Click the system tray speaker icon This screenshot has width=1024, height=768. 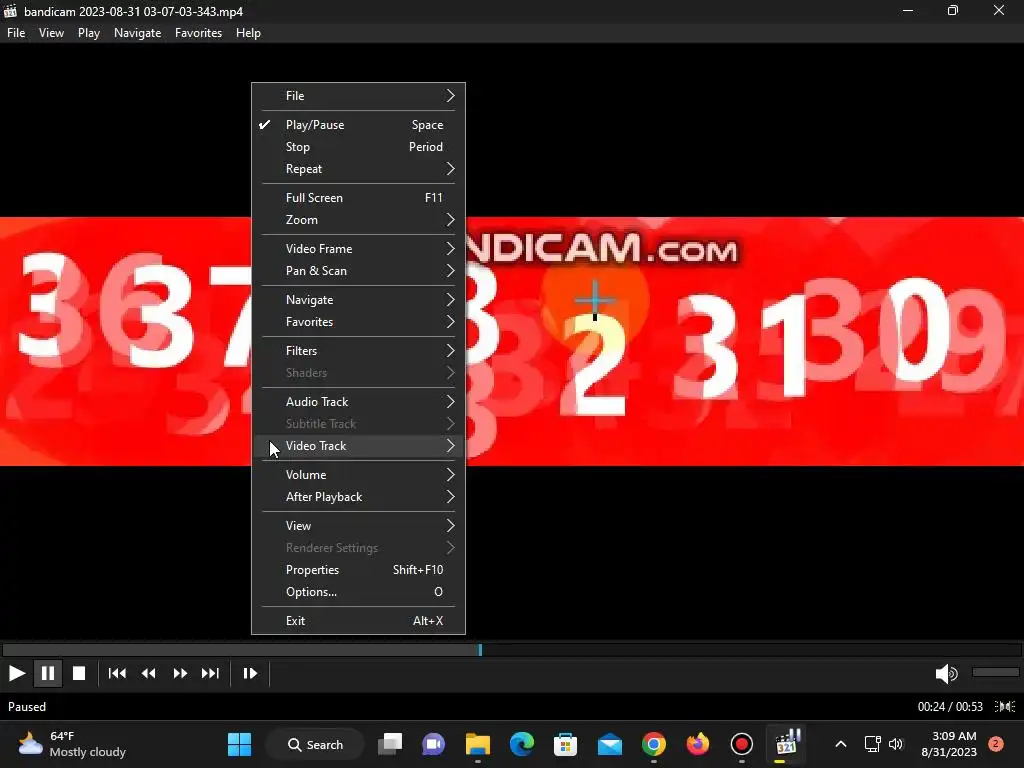[x=896, y=744]
